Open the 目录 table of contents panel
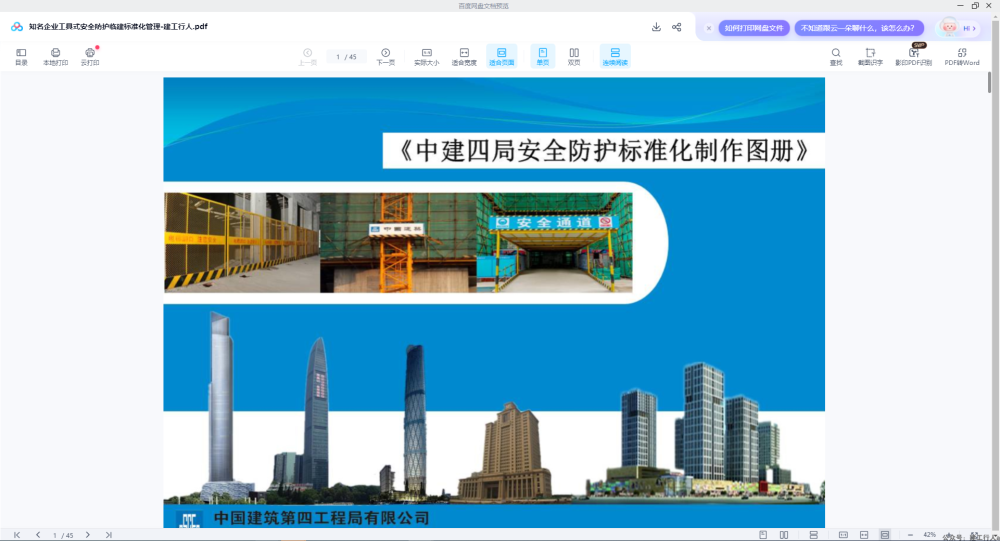The width and height of the screenshot is (1000, 541). click(21, 56)
